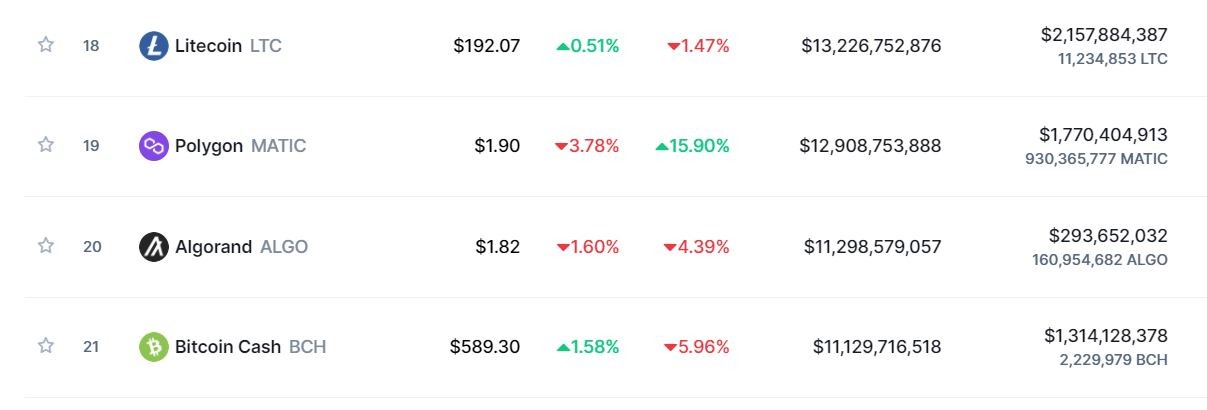Star Polygon to add to watchlist
1207x410 pixels.
[45, 145]
